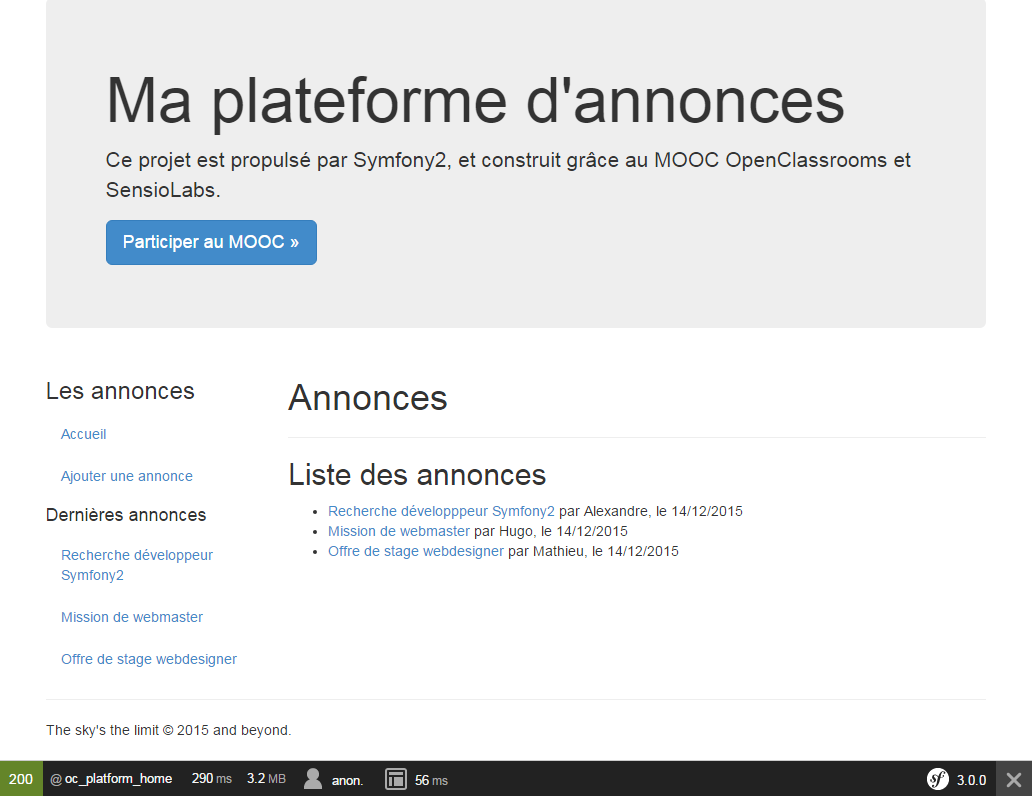The height and width of the screenshot is (796, 1032).
Task: Click the Twig template render icon
Action: point(396,779)
